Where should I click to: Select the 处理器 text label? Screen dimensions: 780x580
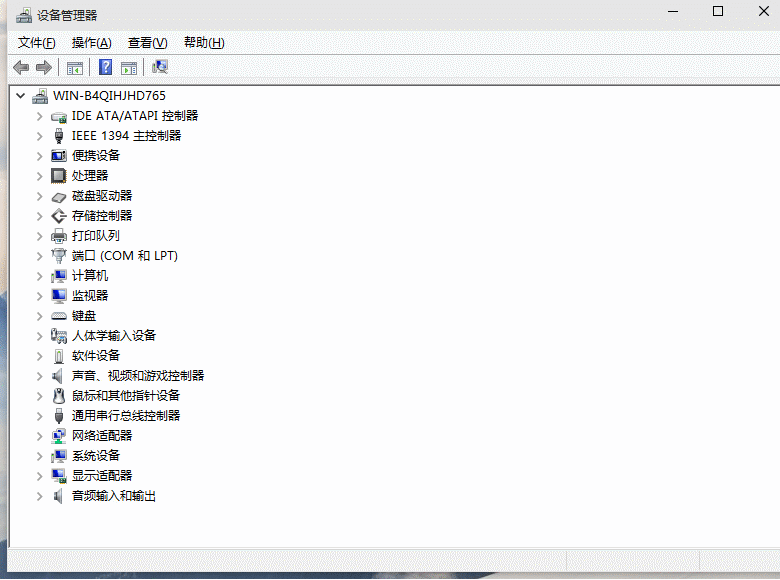pyautogui.click(x=90, y=176)
